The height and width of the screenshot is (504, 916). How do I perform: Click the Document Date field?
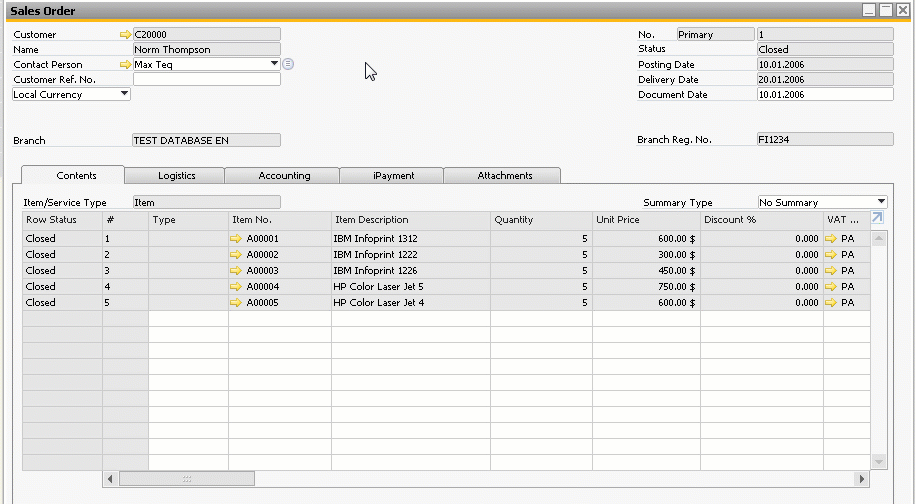(825, 94)
